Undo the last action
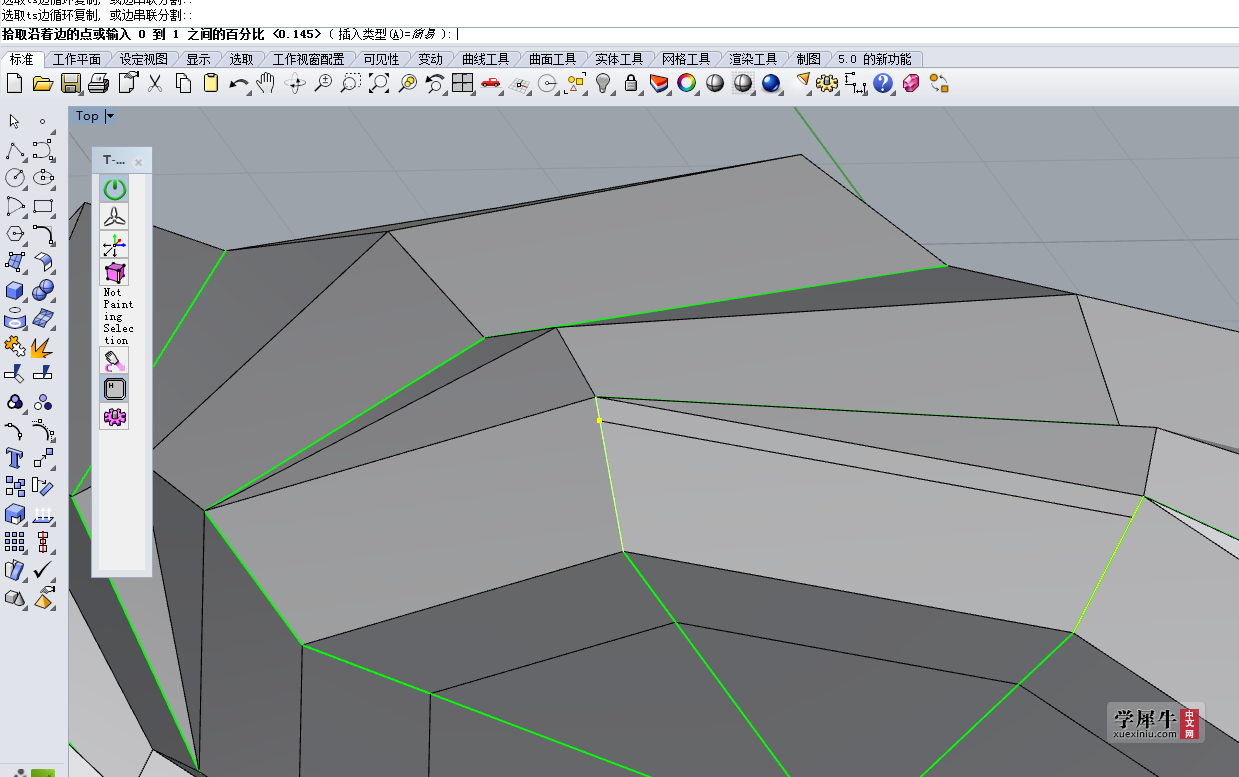The image size is (1239, 777). tap(239, 84)
